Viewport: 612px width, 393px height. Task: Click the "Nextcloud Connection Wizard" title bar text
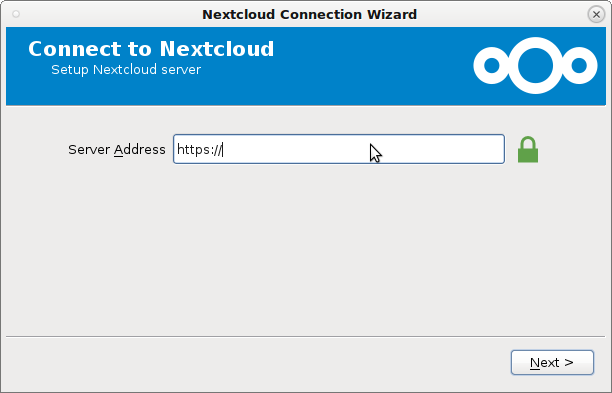click(310, 14)
